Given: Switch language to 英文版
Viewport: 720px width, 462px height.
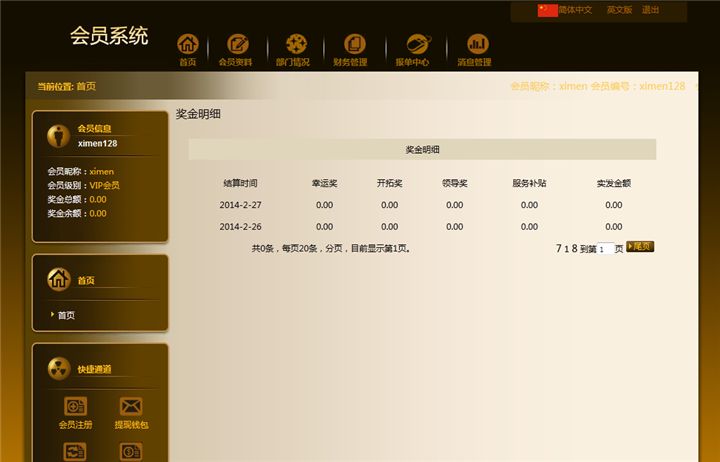Looking at the screenshot, I should tap(619, 10).
